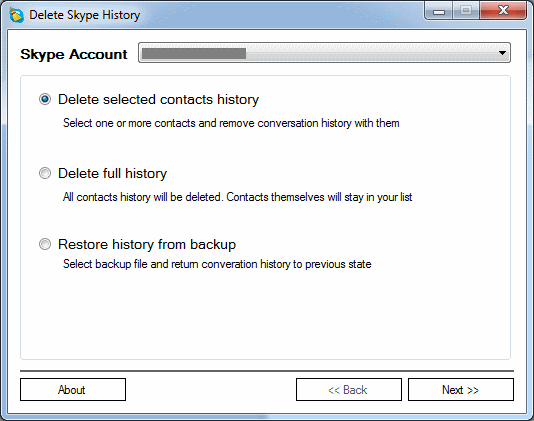This screenshot has width=534, height=421.
Task: Click the << Back button
Action: click(349, 390)
